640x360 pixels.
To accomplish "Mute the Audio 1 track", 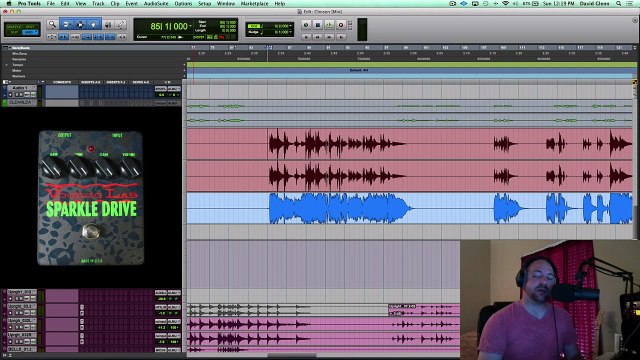I will coord(21,94).
